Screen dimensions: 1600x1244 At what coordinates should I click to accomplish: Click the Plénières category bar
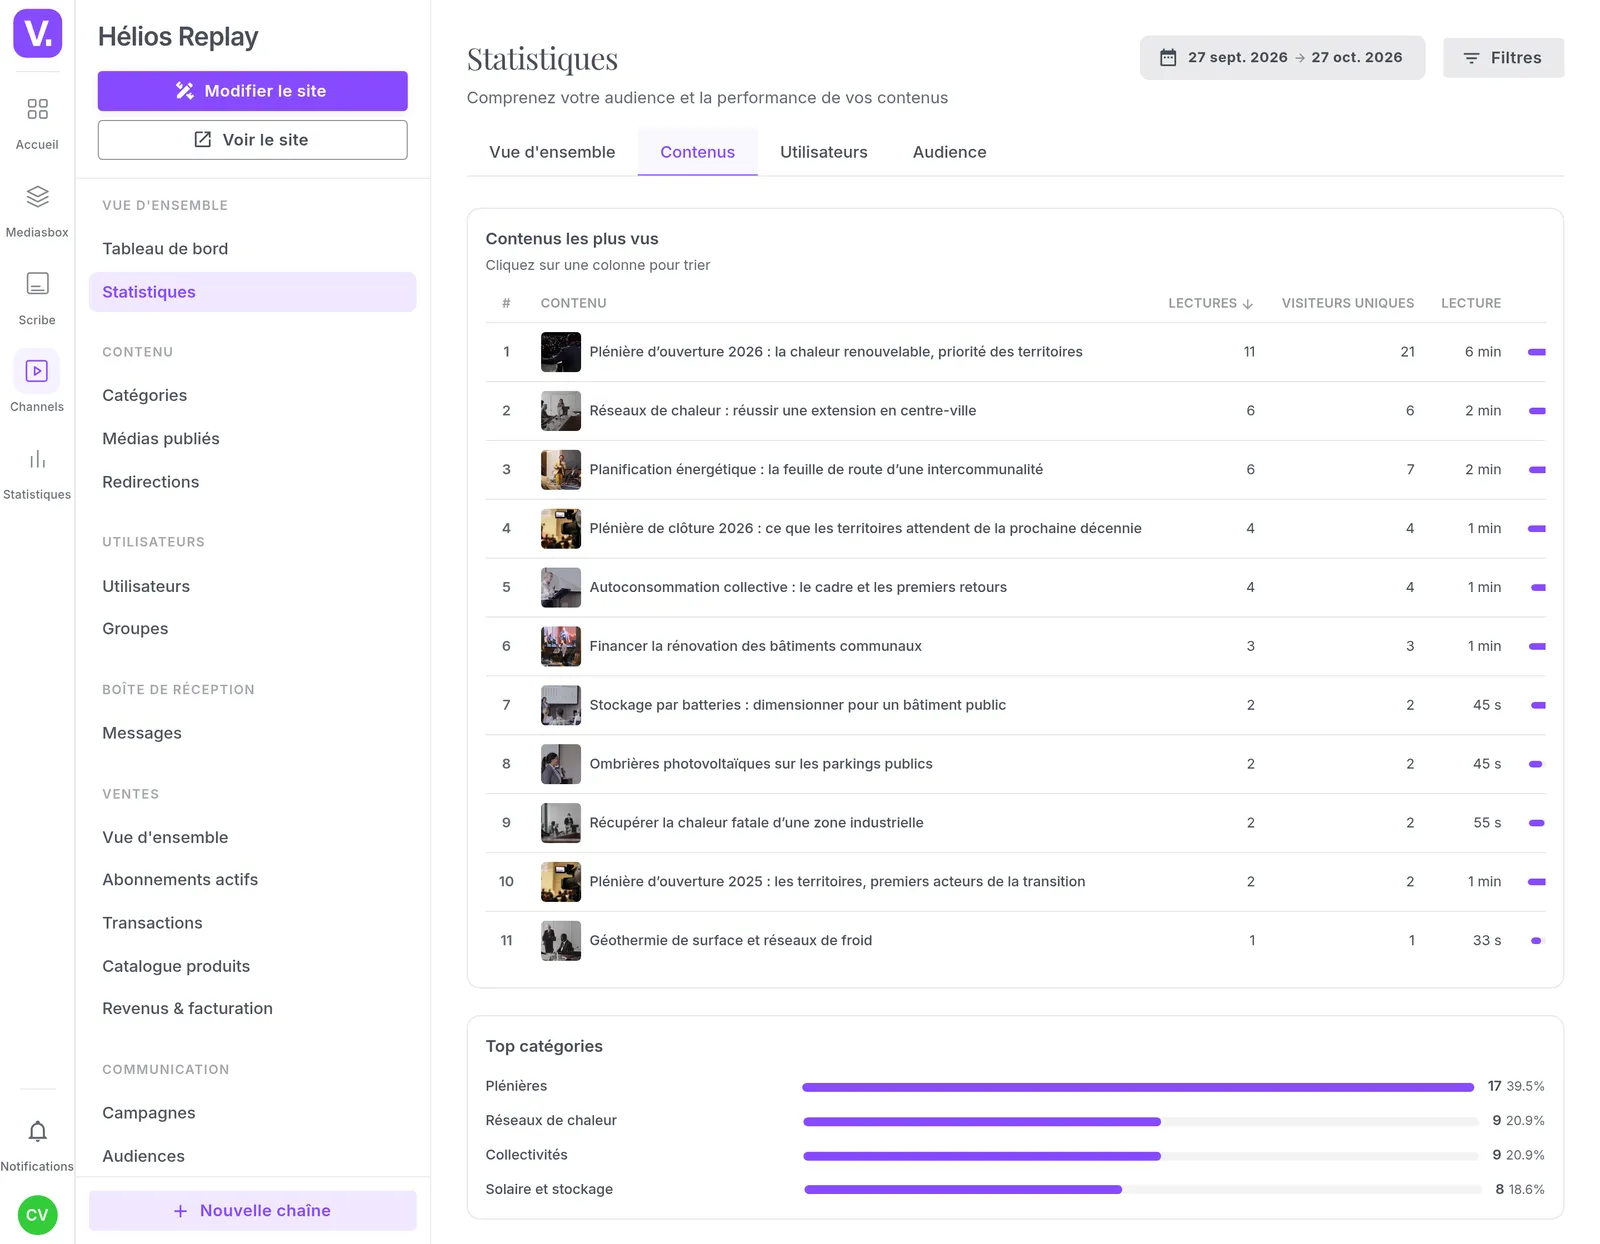click(x=1138, y=1087)
